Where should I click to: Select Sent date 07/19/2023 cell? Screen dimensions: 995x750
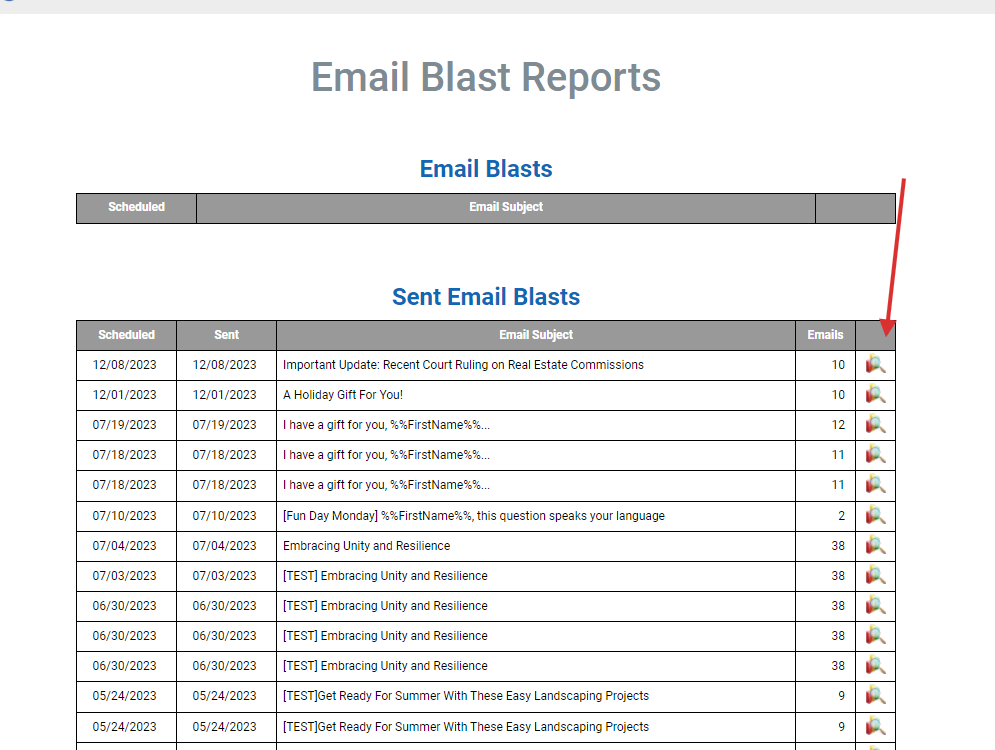pyautogui.click(x=225, y=424)
